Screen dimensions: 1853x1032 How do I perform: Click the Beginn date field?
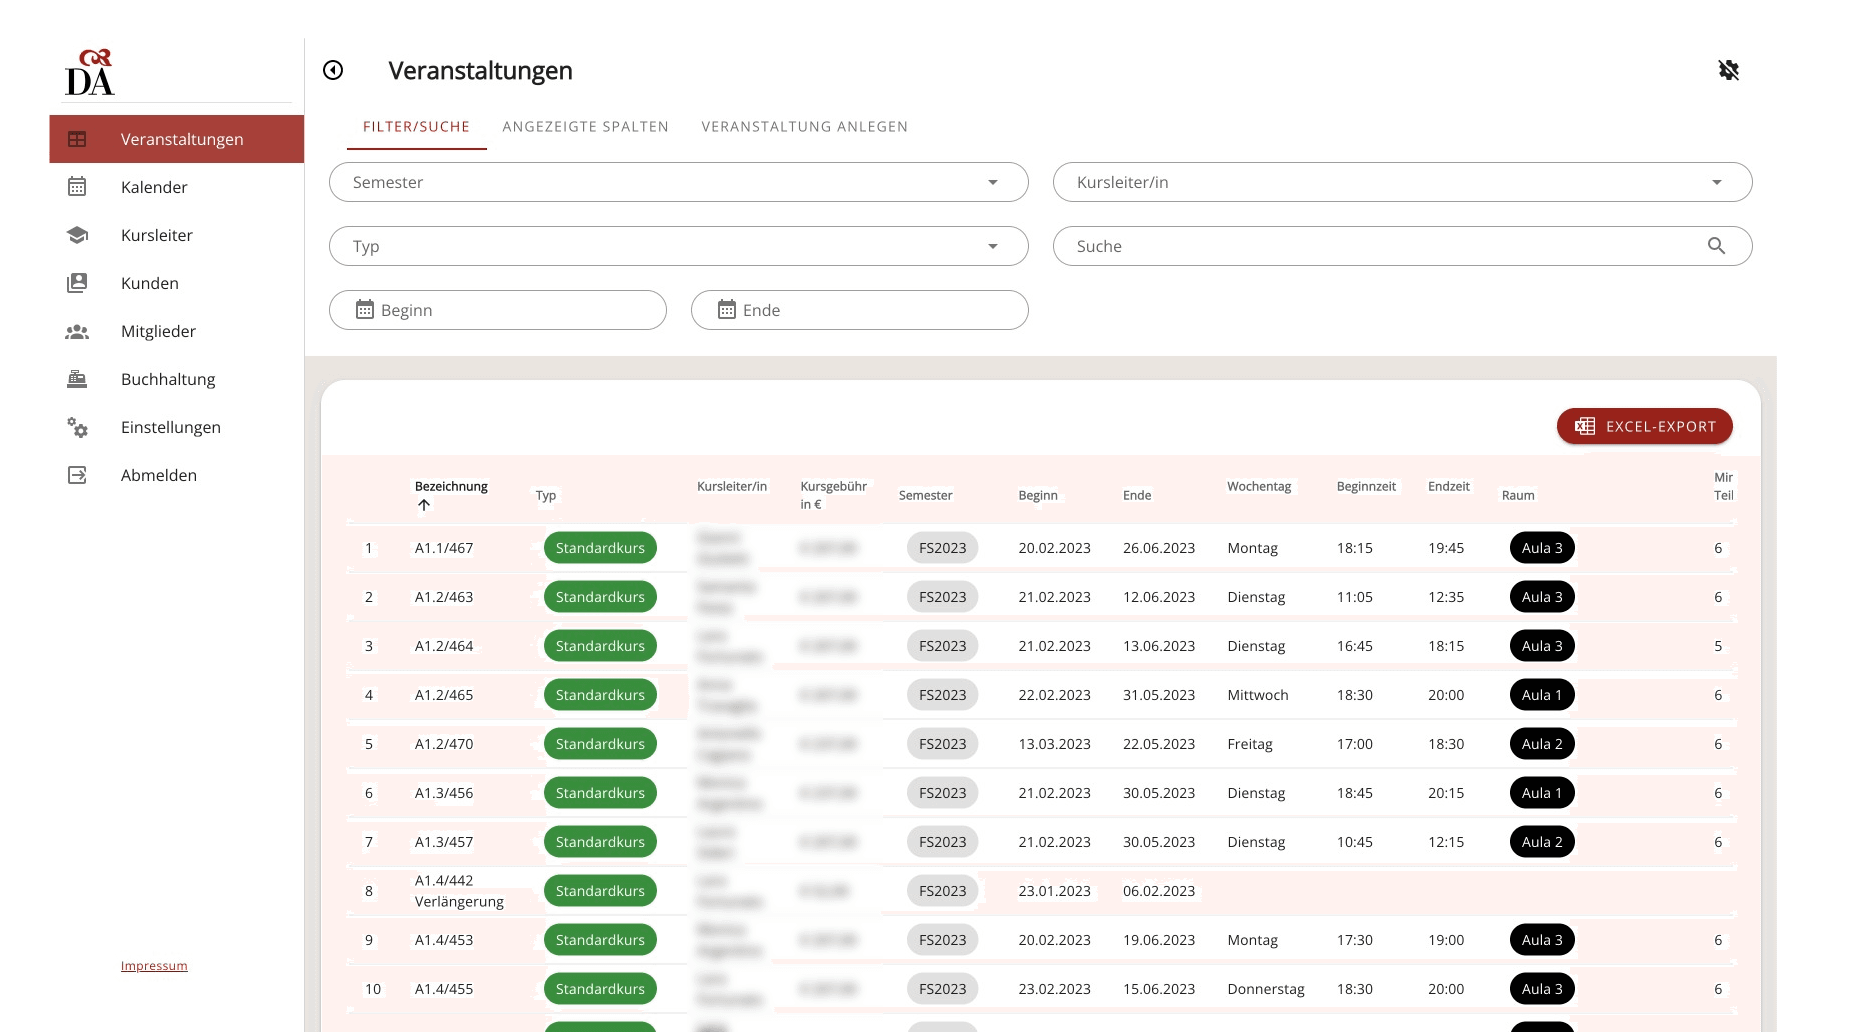coord(497,310)
